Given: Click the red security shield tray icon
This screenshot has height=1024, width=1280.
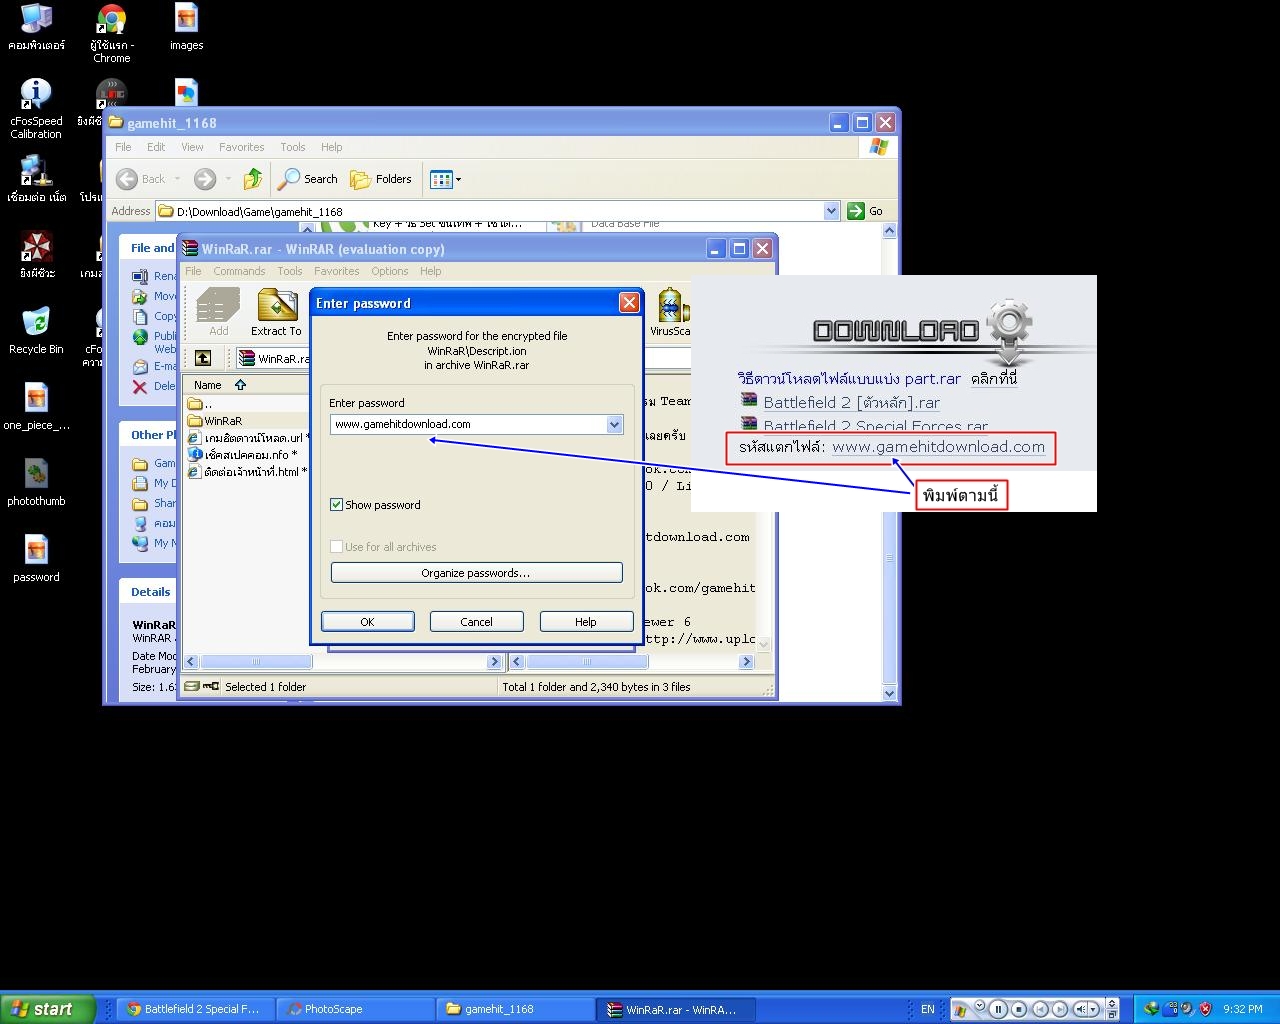Looking at the screenshot, I should 1205,1009.
